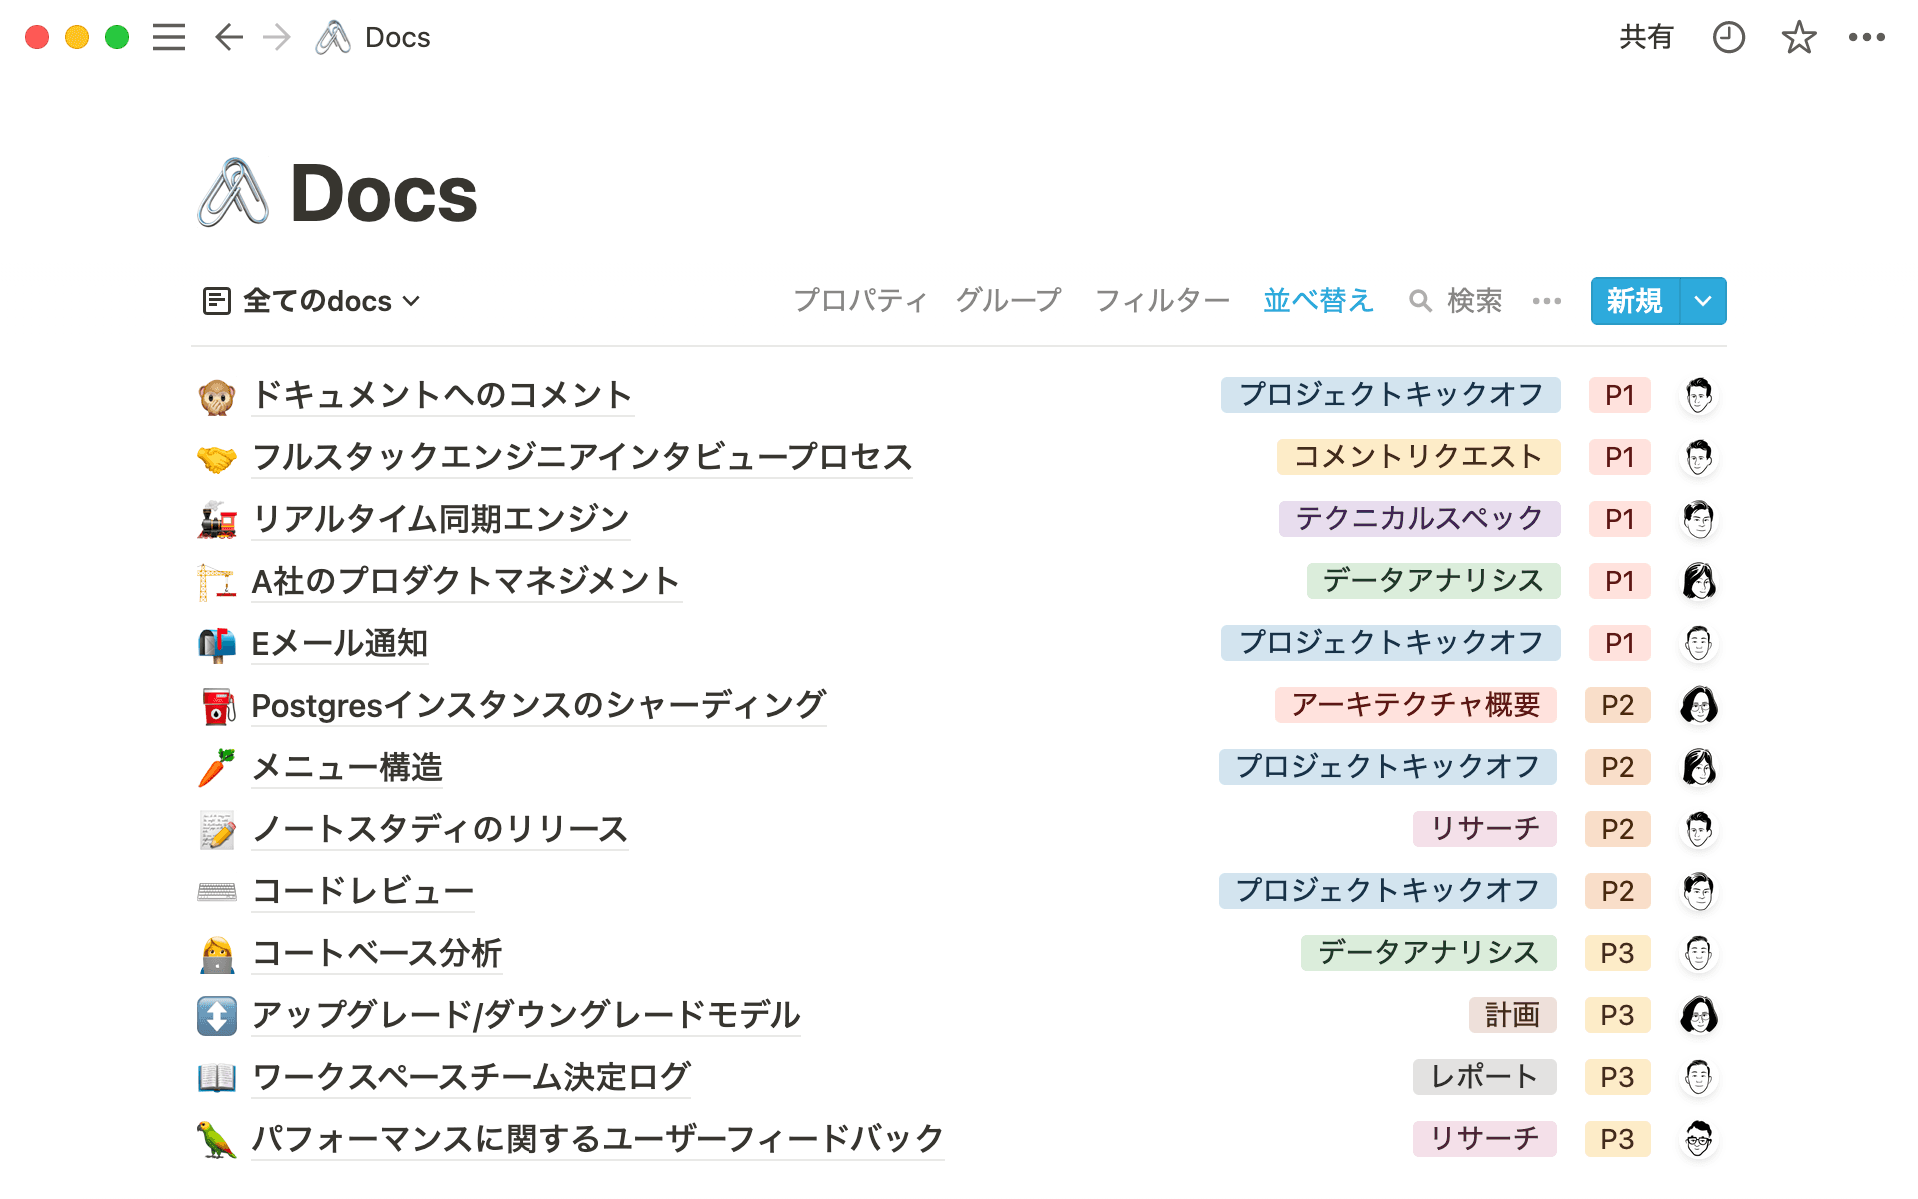
Task: Open the top-right more options menu
Action: (1864, 37)
